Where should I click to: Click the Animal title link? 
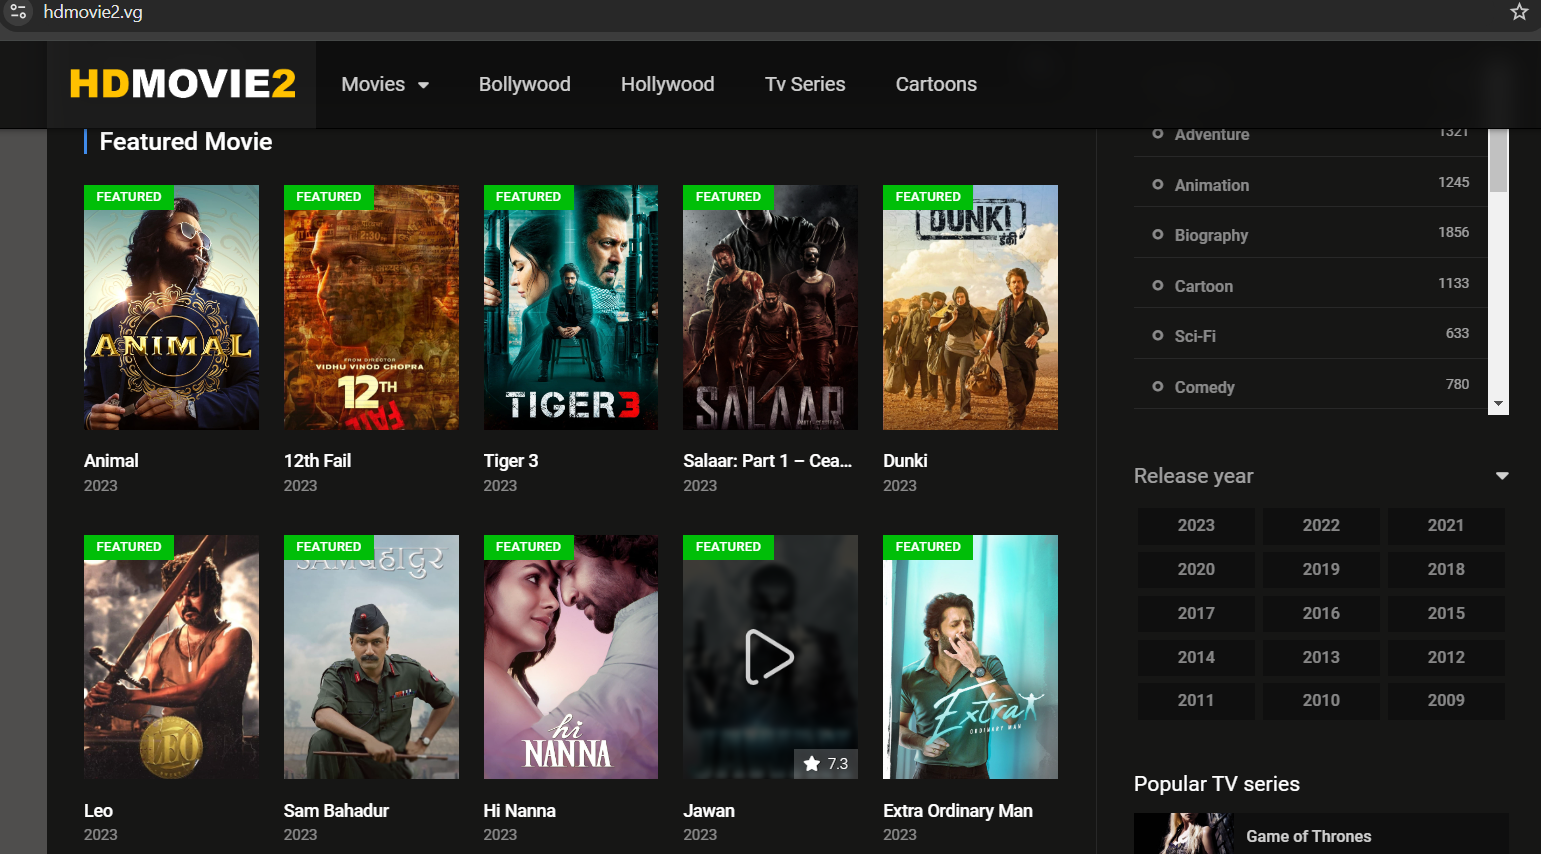[x=111, y=461]
